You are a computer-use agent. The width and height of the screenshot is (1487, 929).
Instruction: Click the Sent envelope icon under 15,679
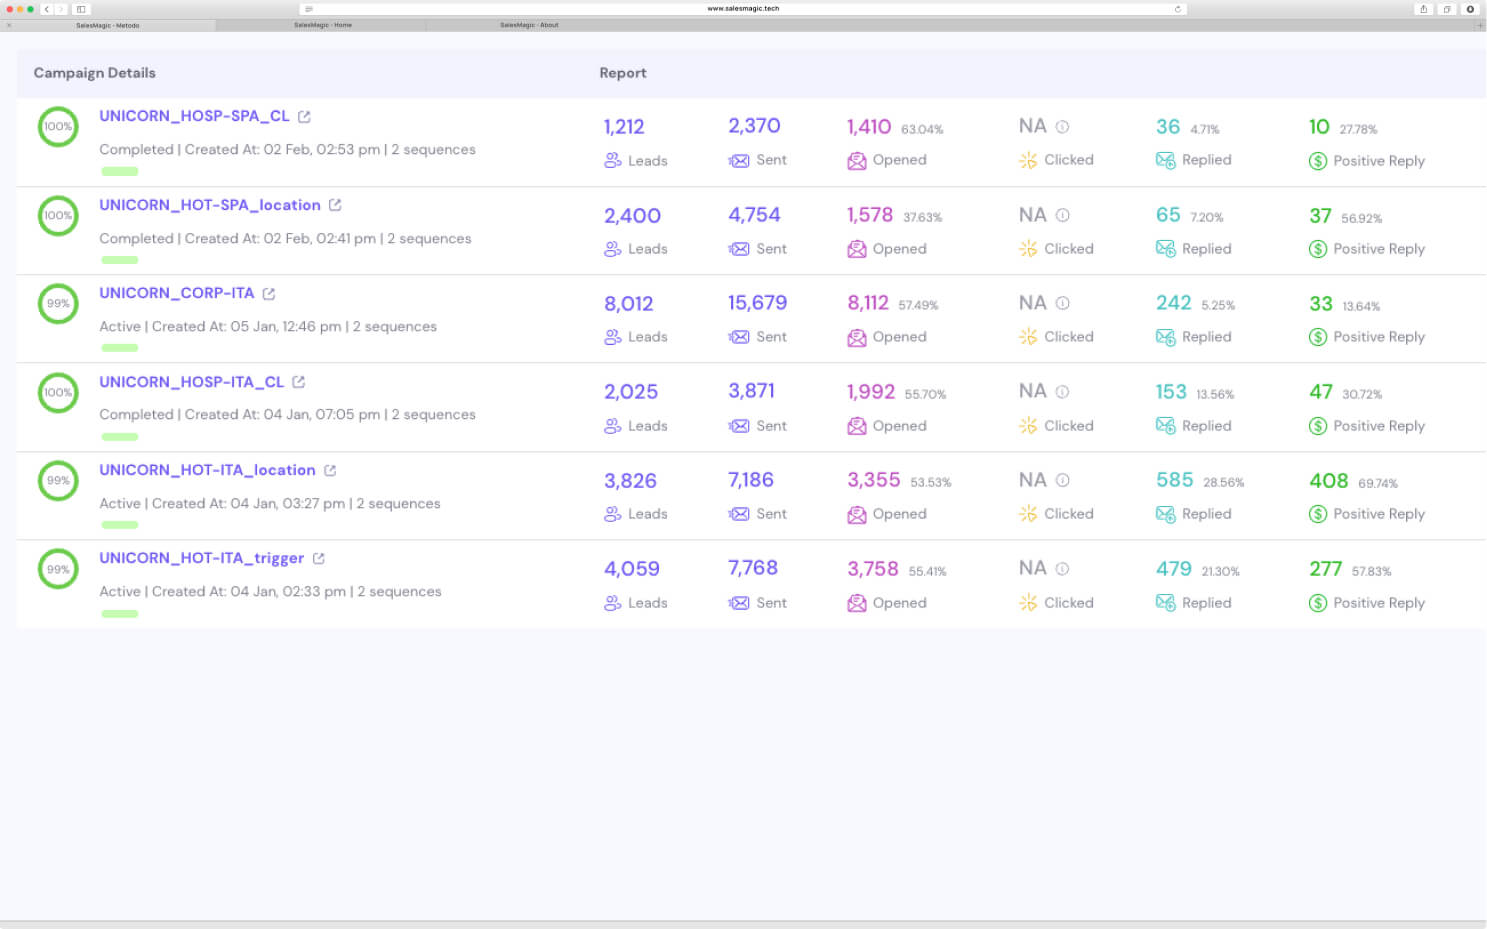pyautogui.click(x=739, y=337)
